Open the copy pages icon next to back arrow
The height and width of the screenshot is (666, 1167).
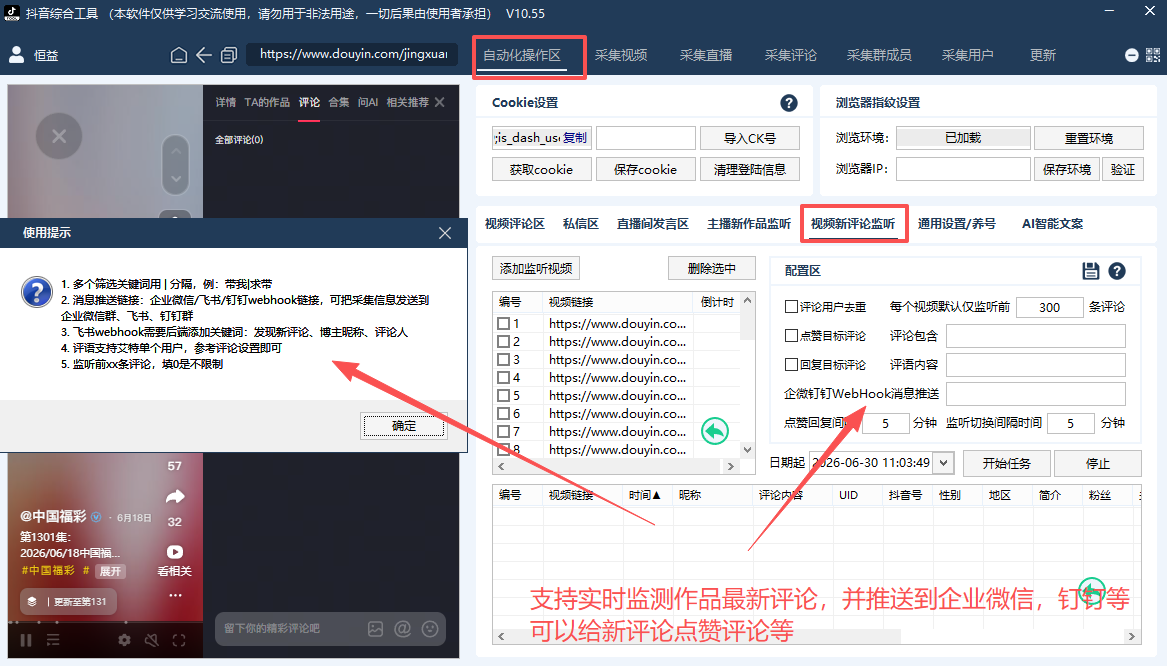(229, 55)
